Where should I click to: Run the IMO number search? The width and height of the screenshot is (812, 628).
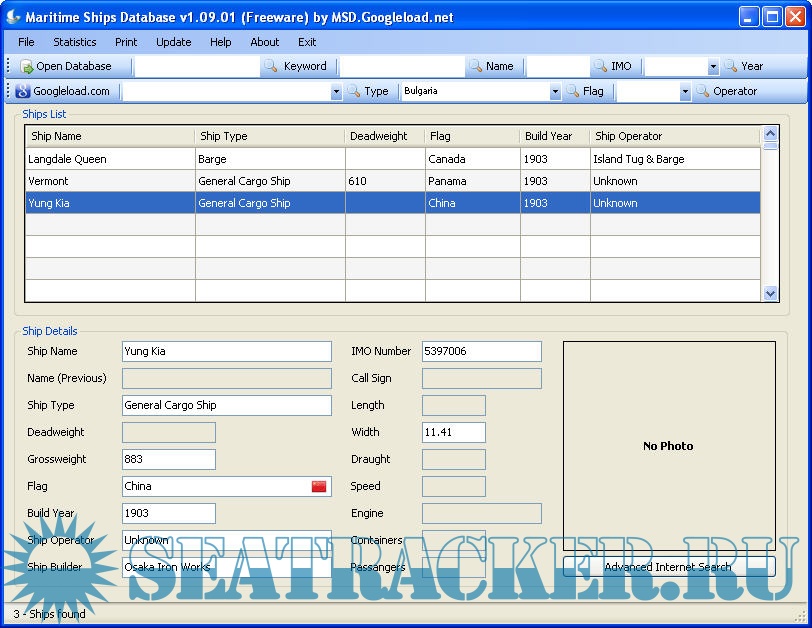[612, 66]
